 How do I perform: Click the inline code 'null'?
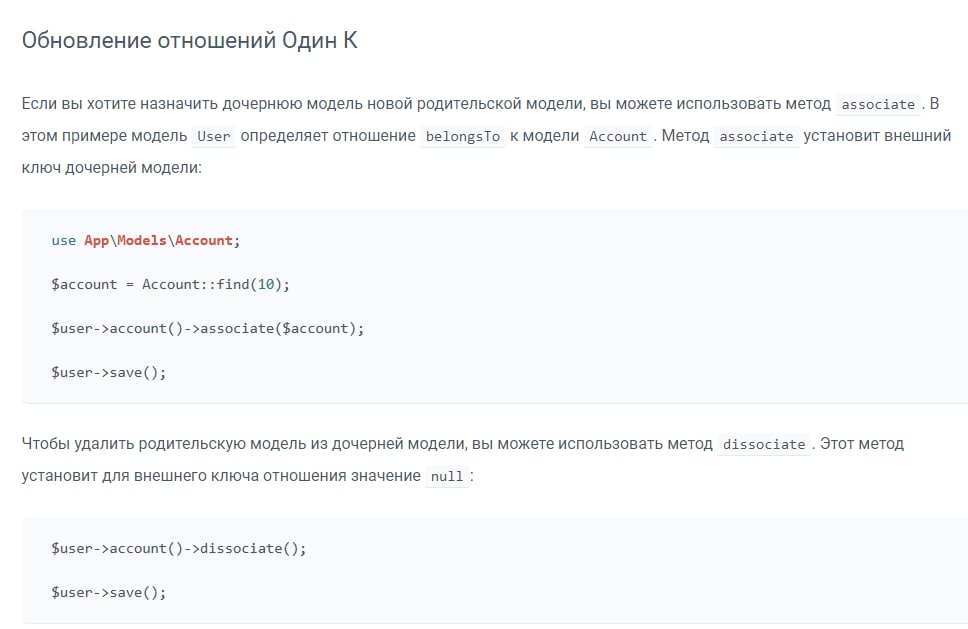click(447, 477)
